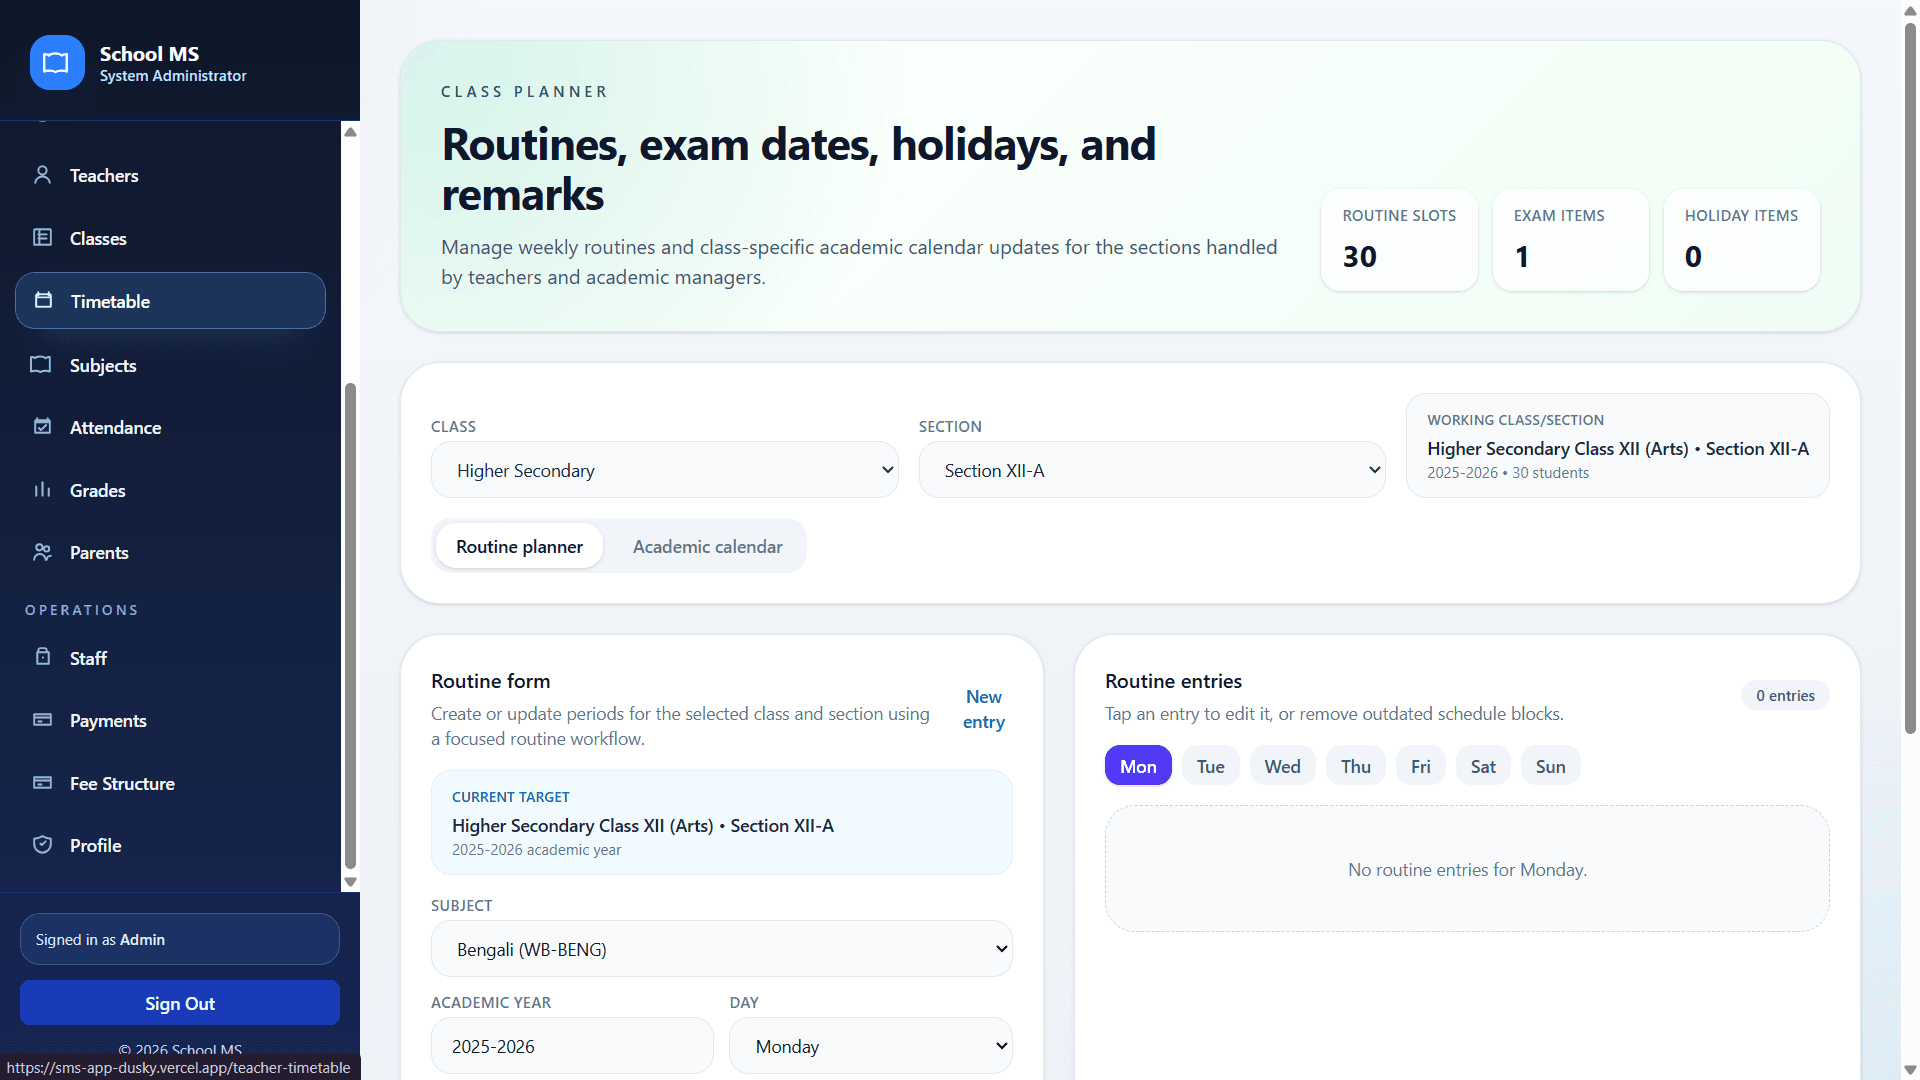Click the page scrollbar thumb
The image size is (1920, 1080).
coord(1910,379)
